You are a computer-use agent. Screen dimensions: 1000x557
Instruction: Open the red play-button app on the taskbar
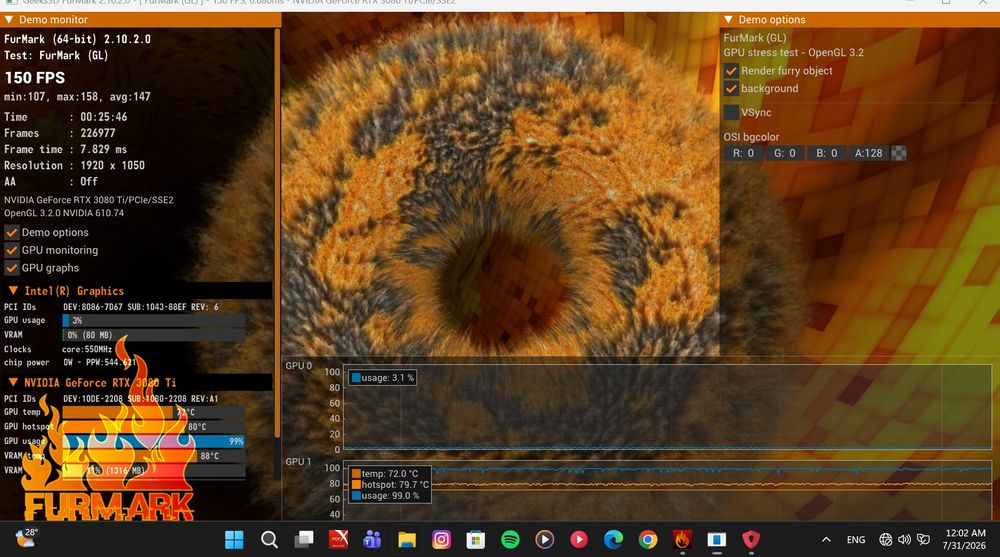pyautogui.click(x=578, y=540)
